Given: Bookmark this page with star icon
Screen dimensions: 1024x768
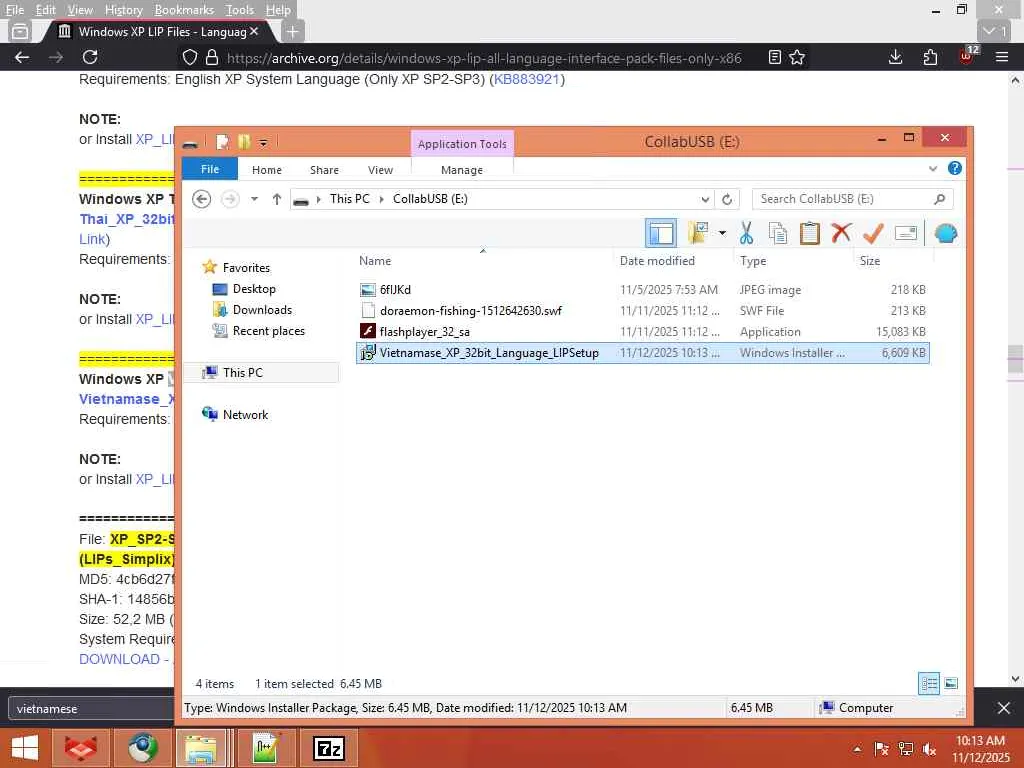Looking at the screenshot, I should pos(797,57).
